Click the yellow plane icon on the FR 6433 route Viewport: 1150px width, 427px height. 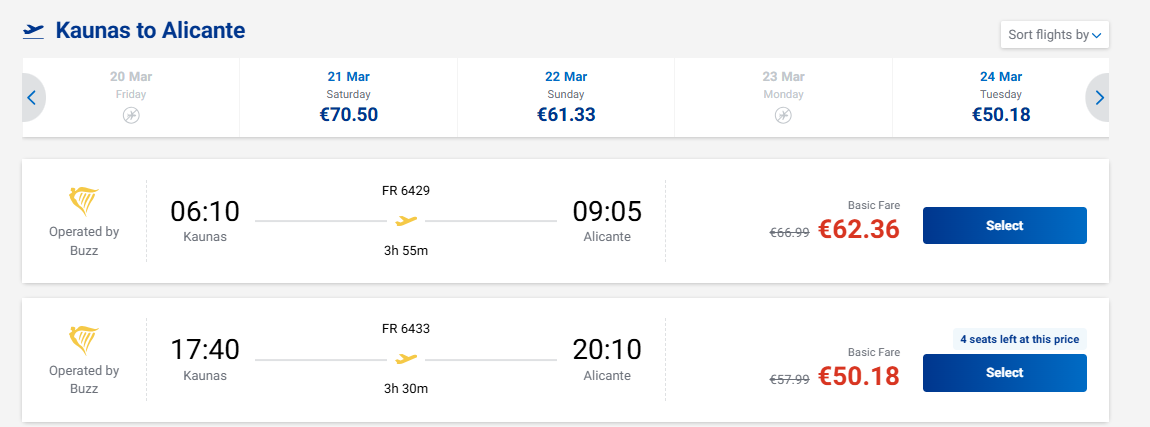[x=406, y=359]
